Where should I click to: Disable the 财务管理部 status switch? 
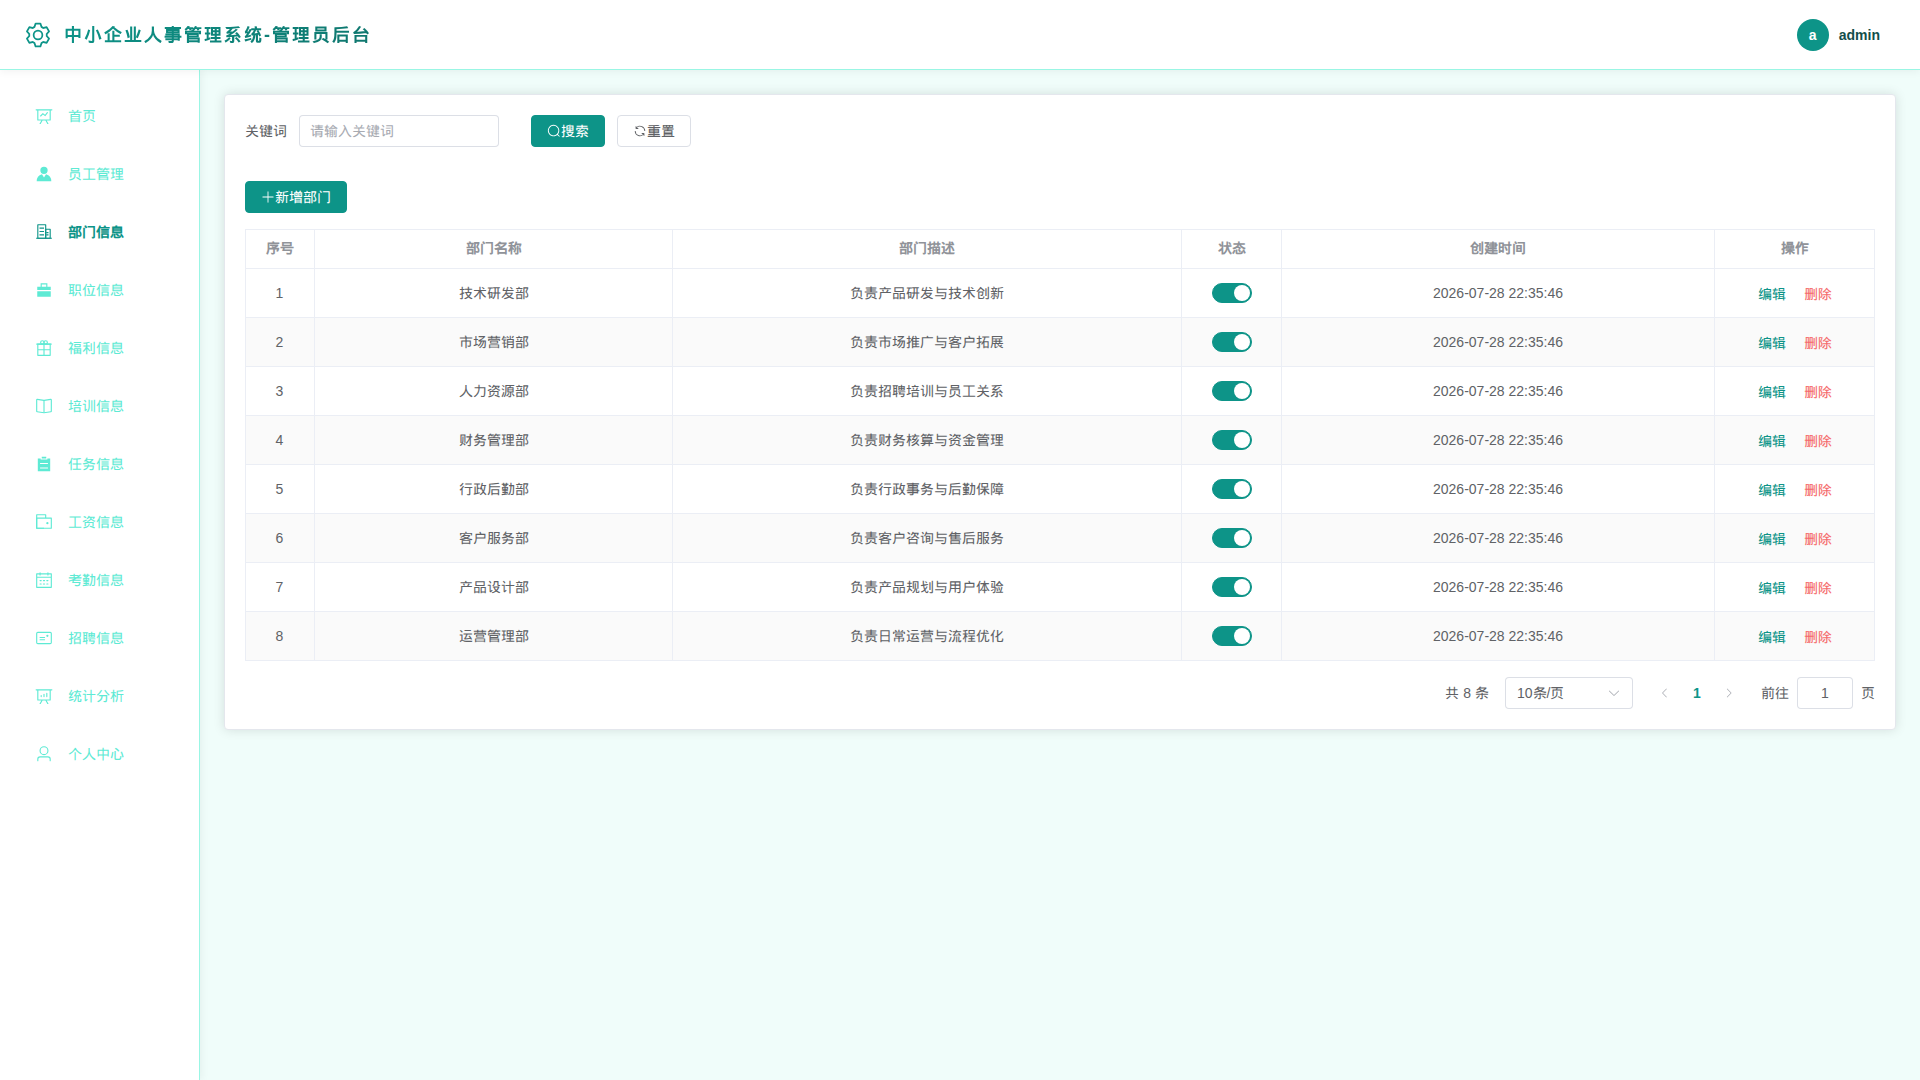tap(1231, 440)
